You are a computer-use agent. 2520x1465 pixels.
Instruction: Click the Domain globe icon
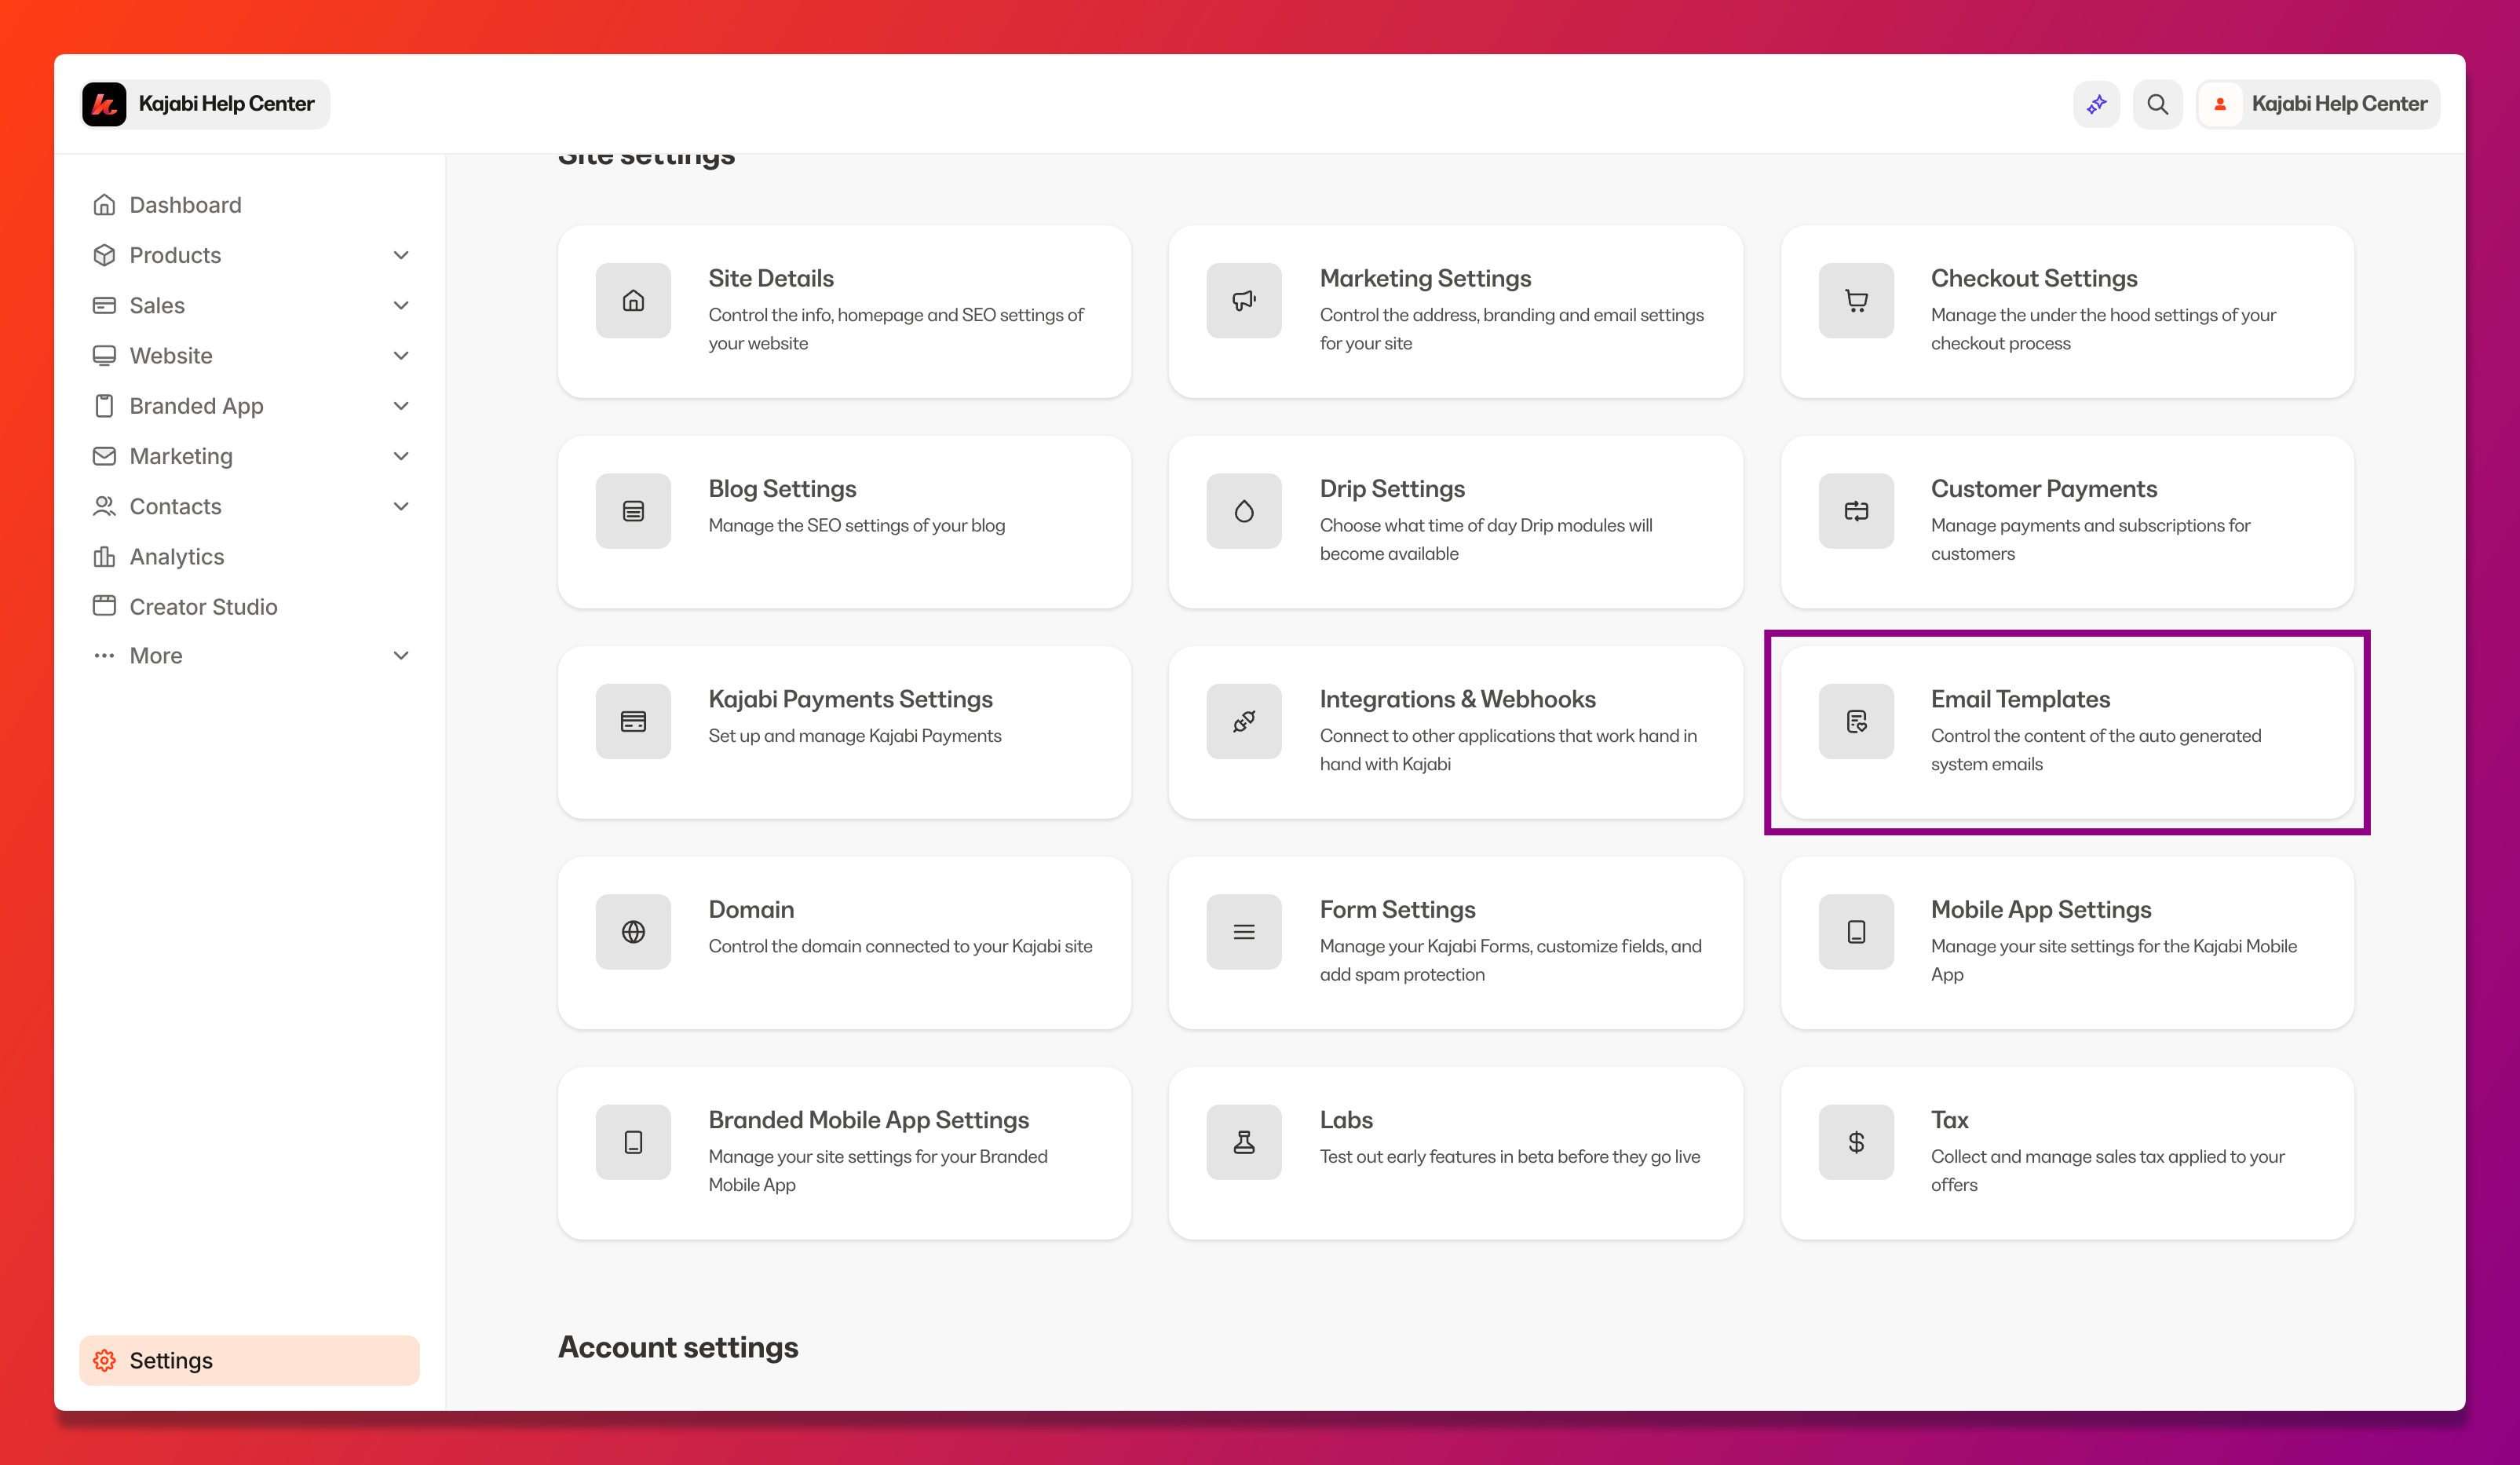pyautogui.click(x=633, y=932)
